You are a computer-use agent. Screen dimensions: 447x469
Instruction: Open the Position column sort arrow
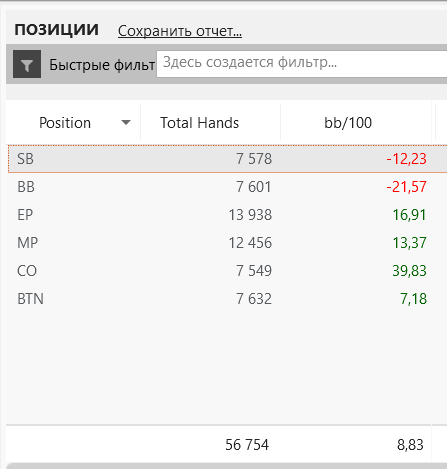pos(126,123)
